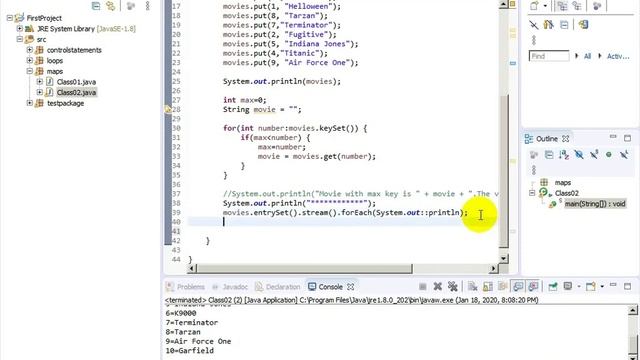Collapse the maps package node

click(29, 71)
